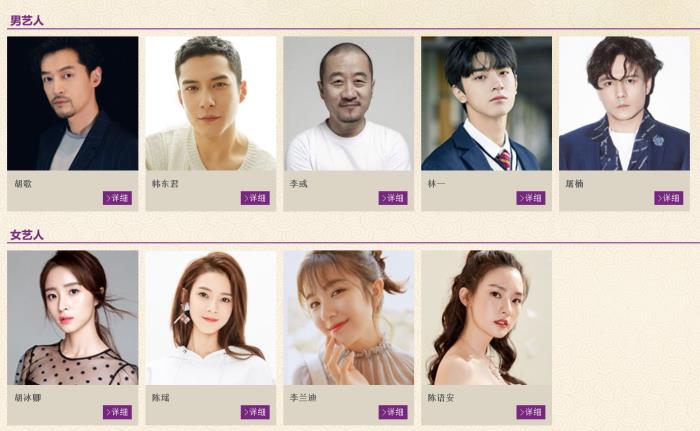The height and width of the screenshot is (431, 700).
Task: Open 详细 for the 陈语安 card
Action: [x=531, y=412]
